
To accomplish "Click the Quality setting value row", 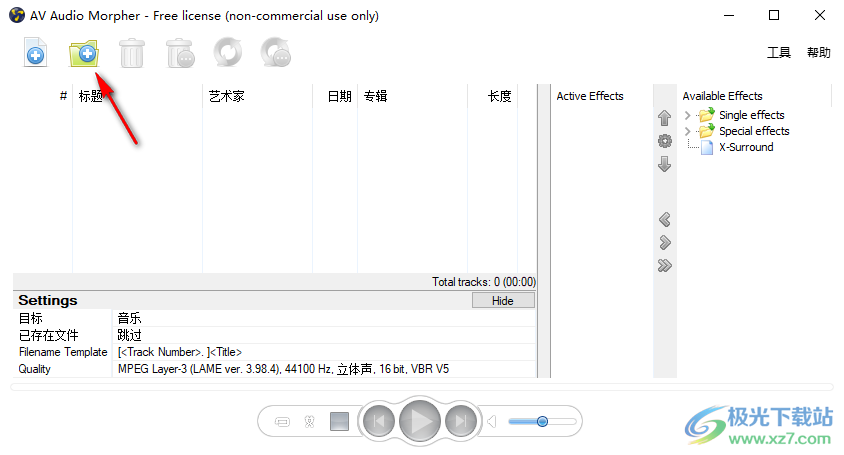I will pyautogui.click(x=283, y=369).
